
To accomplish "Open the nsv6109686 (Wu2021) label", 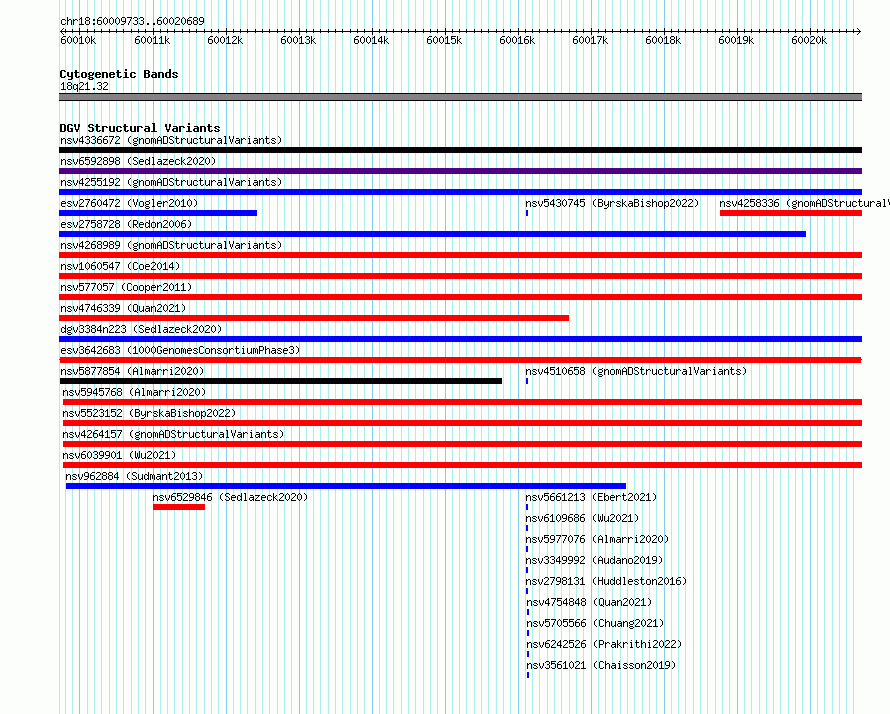I will coord(582,518).
